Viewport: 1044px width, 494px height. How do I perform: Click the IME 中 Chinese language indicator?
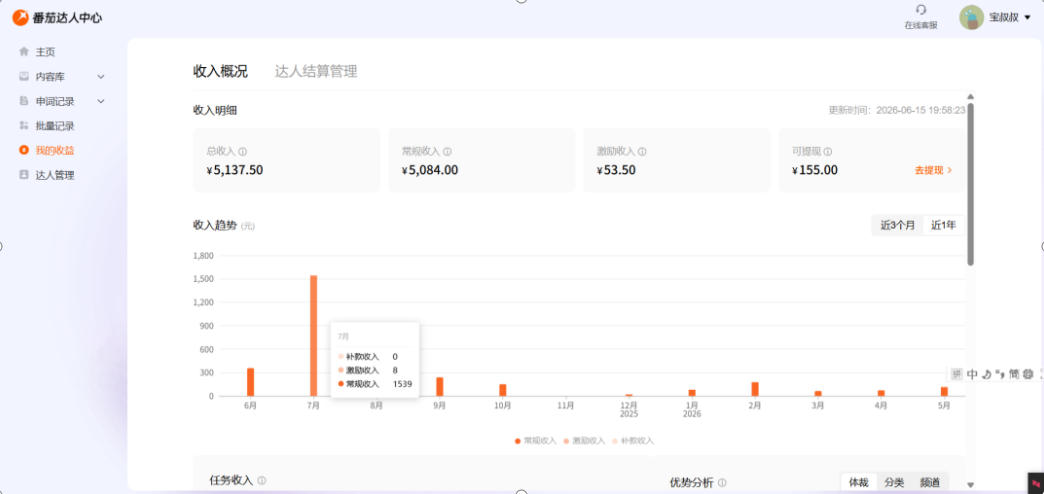point(972,374)
